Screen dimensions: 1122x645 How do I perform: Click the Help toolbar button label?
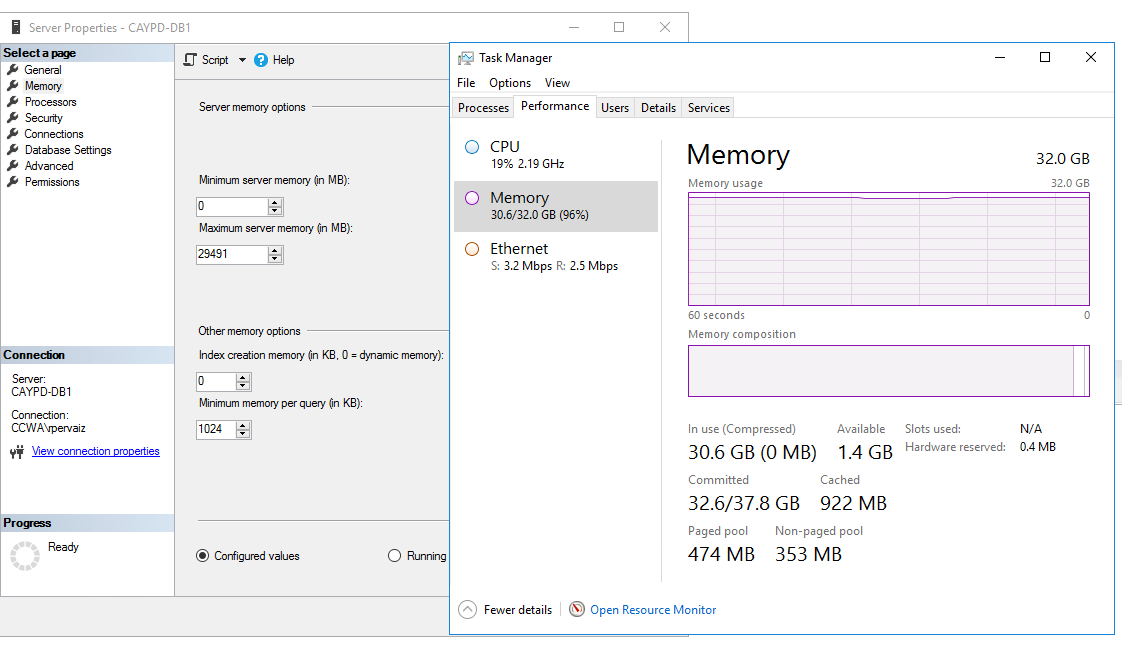(283, 60)
